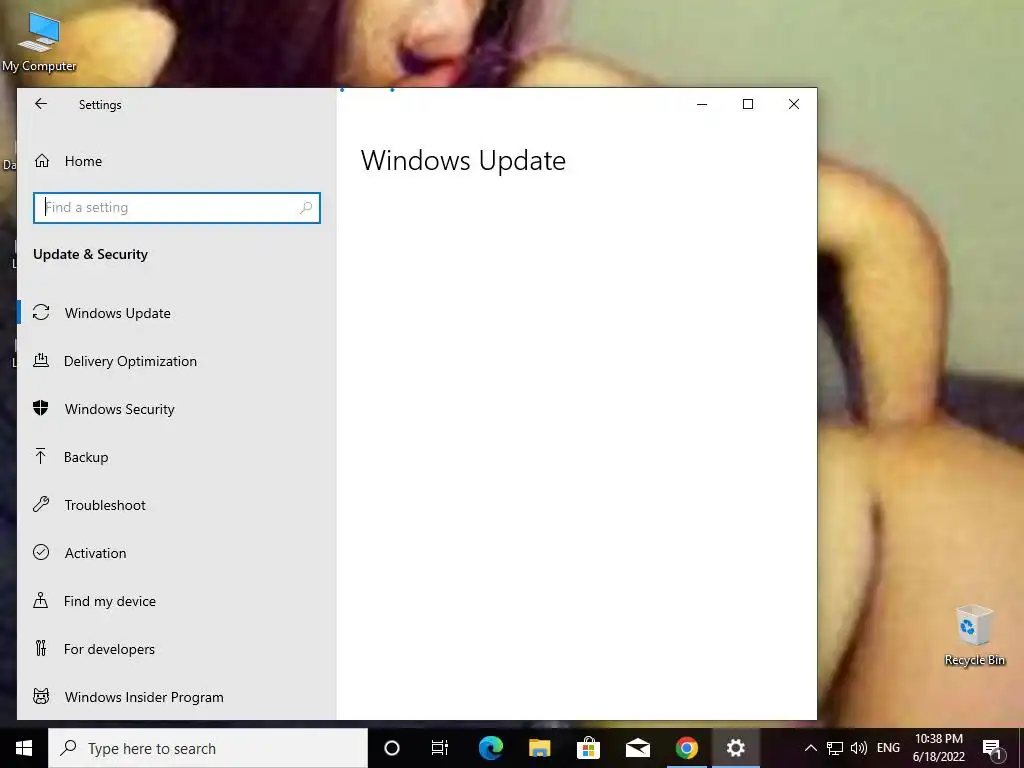1024x768 pixels.
Task: Open the volume control in the tray
Action: (859, 748)
